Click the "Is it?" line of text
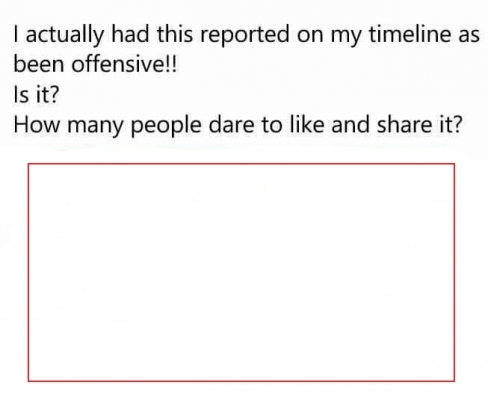The height and width of the screenshot is (400, 488). (x=36, y=94)
